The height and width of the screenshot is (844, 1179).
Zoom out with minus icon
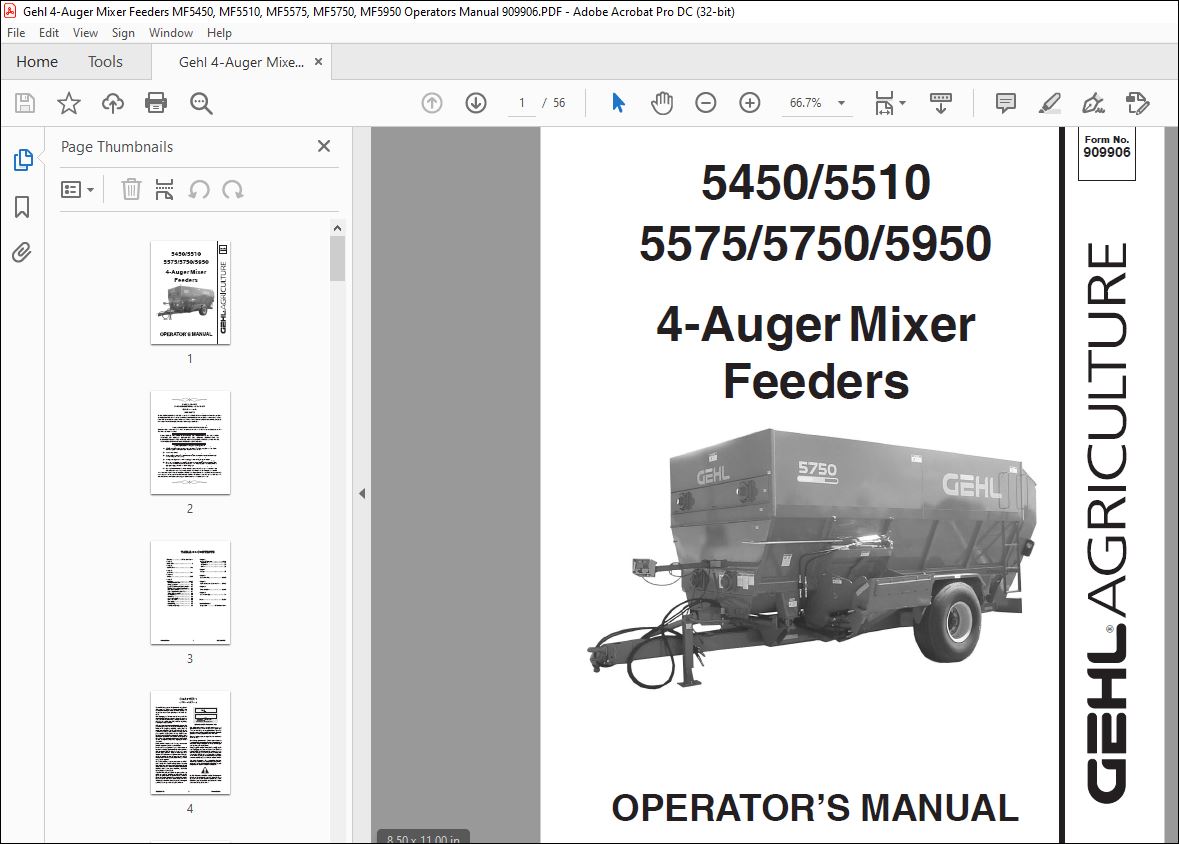[x=705, y=103]
